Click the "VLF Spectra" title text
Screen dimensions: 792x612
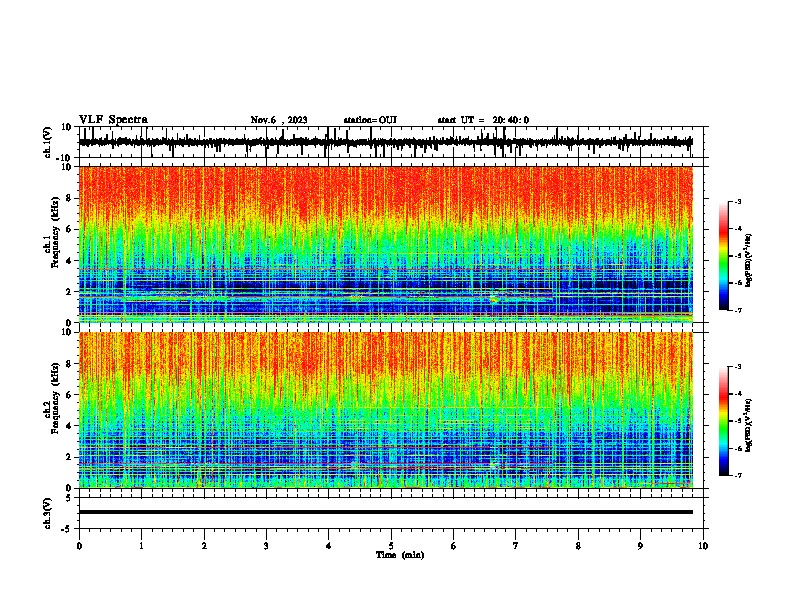[113, 120]
